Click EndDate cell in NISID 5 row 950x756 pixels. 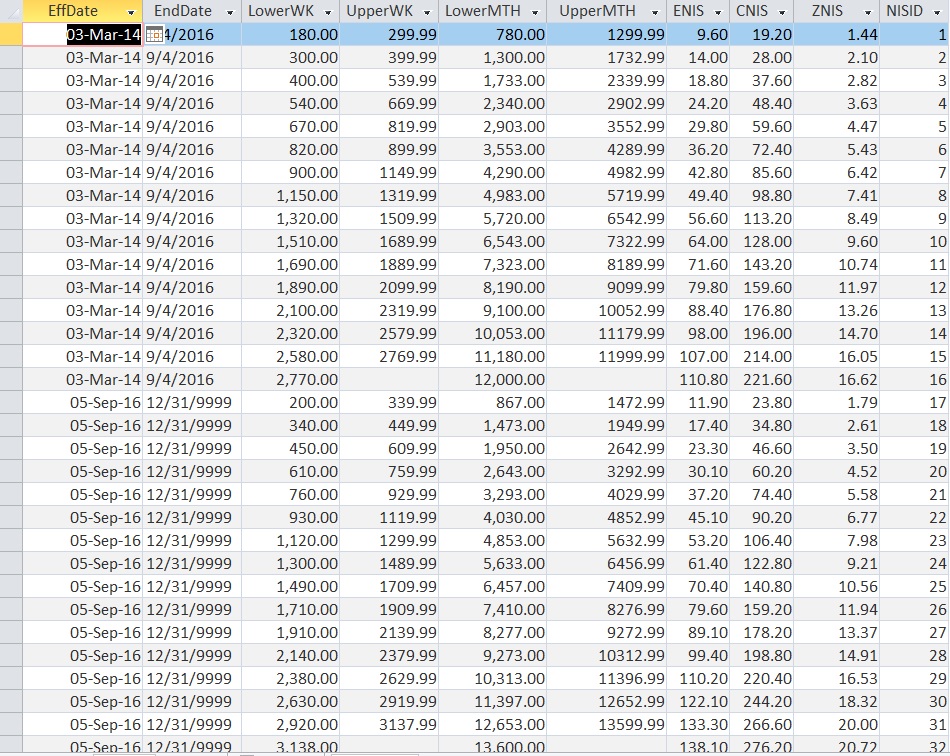[x=192, y=127]
